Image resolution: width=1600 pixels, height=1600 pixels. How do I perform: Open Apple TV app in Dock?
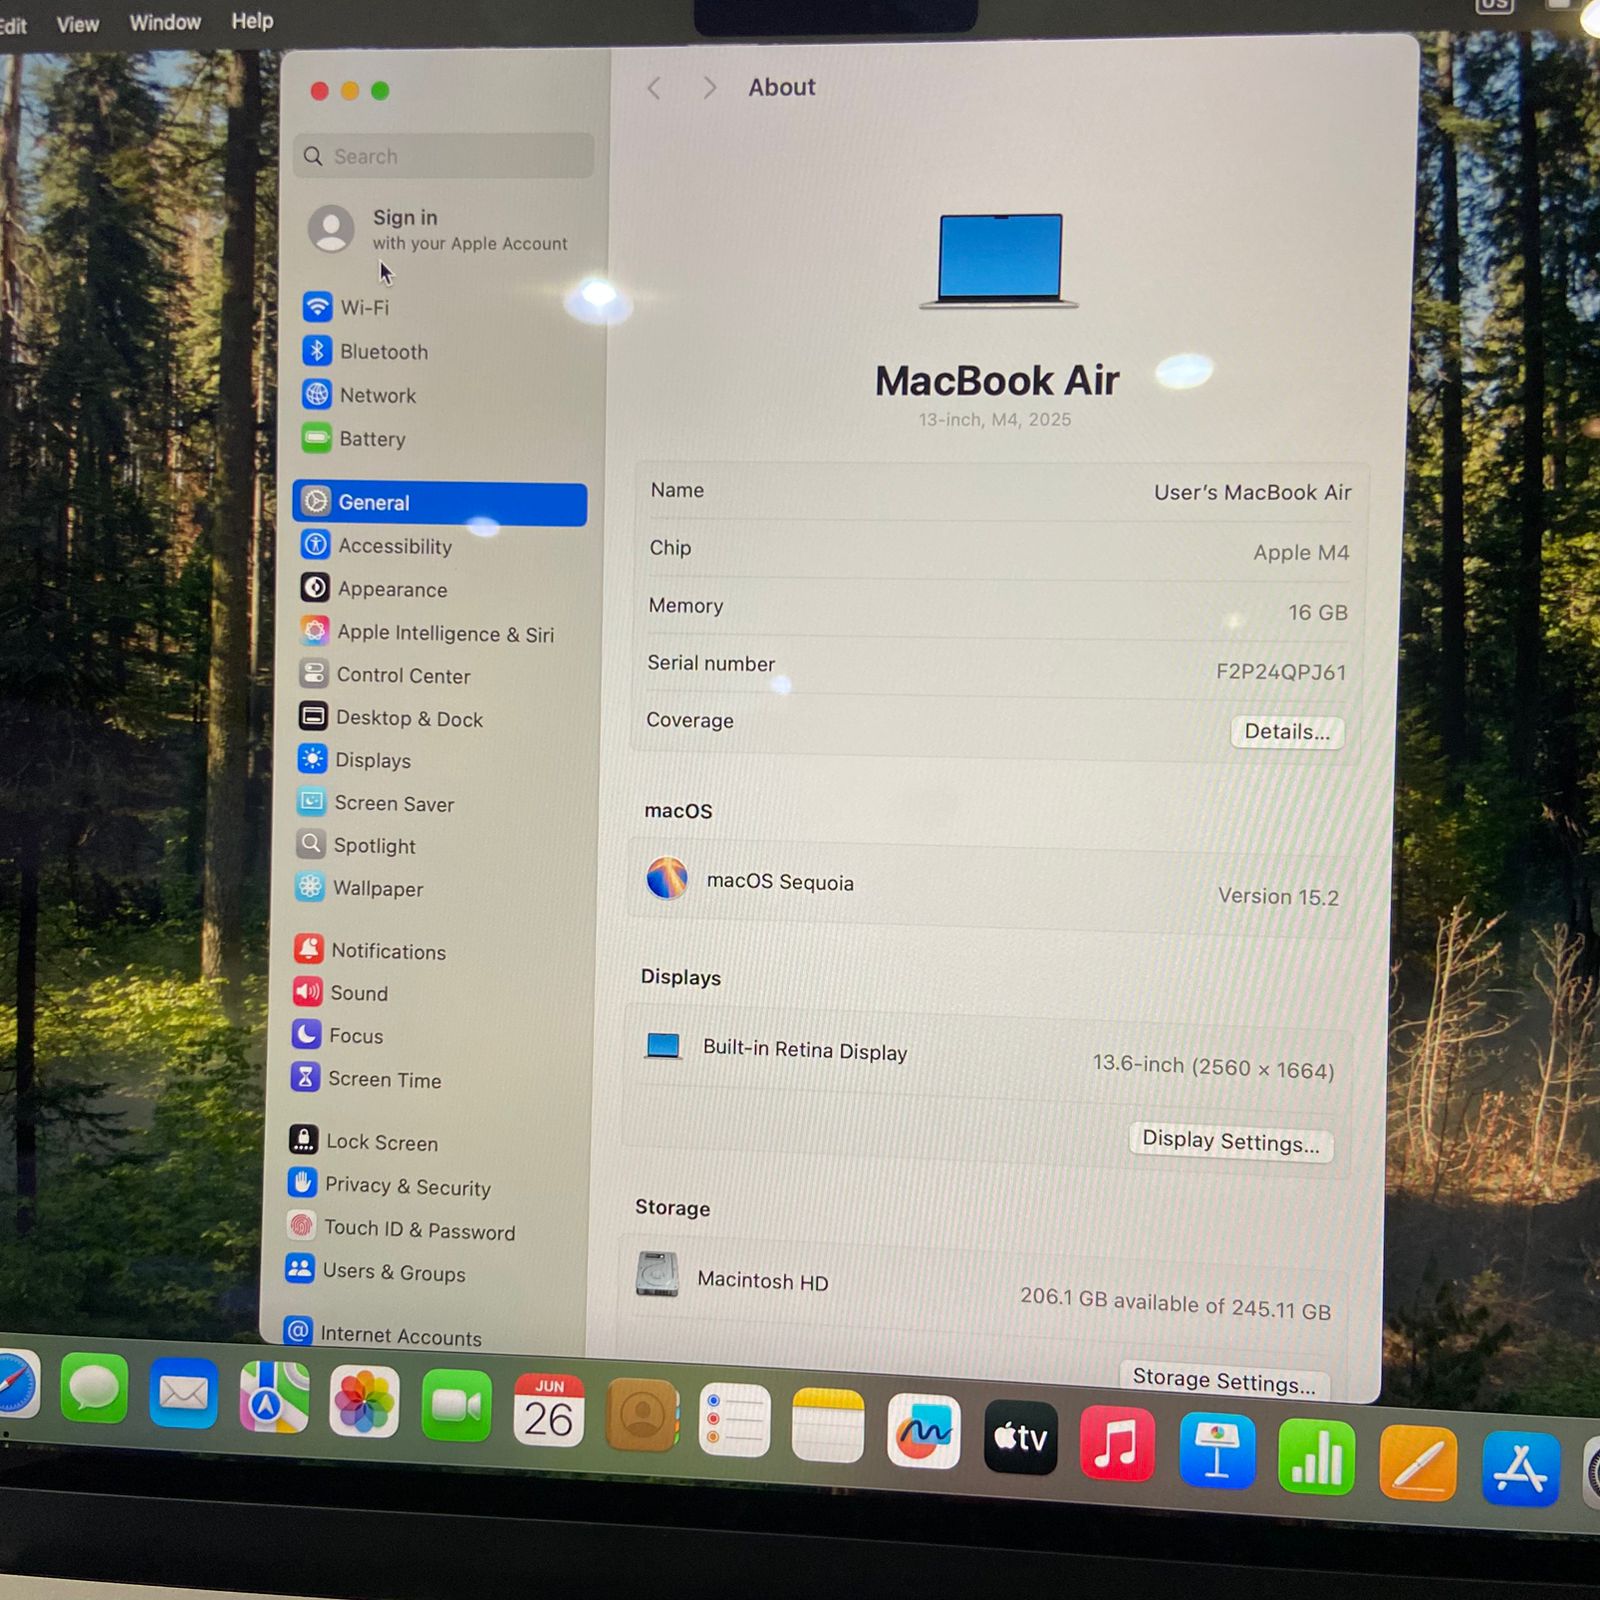pos(1020,1438)
